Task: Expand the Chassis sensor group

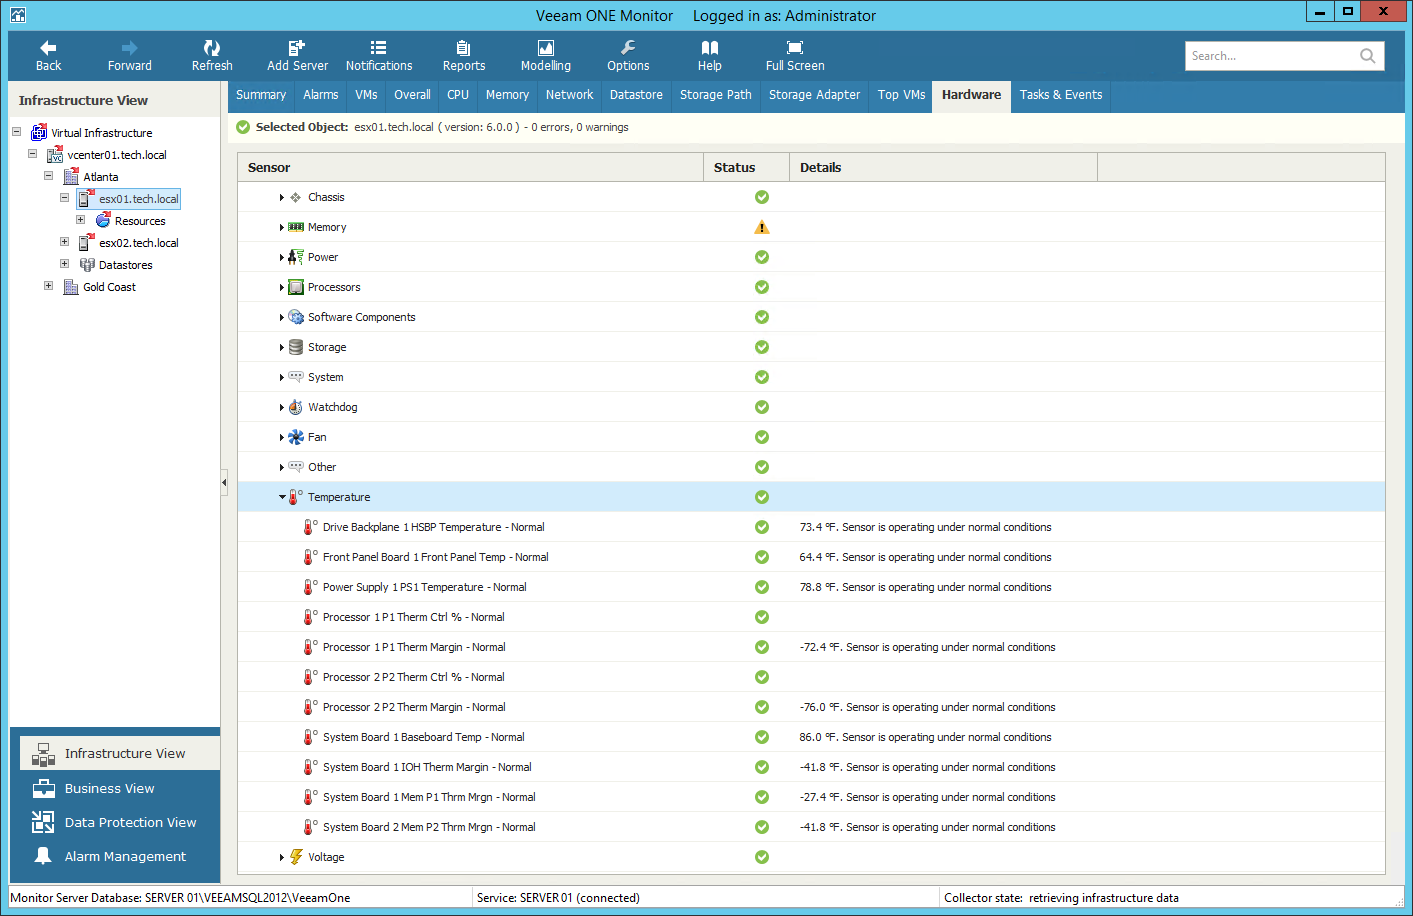Action: 282,197
